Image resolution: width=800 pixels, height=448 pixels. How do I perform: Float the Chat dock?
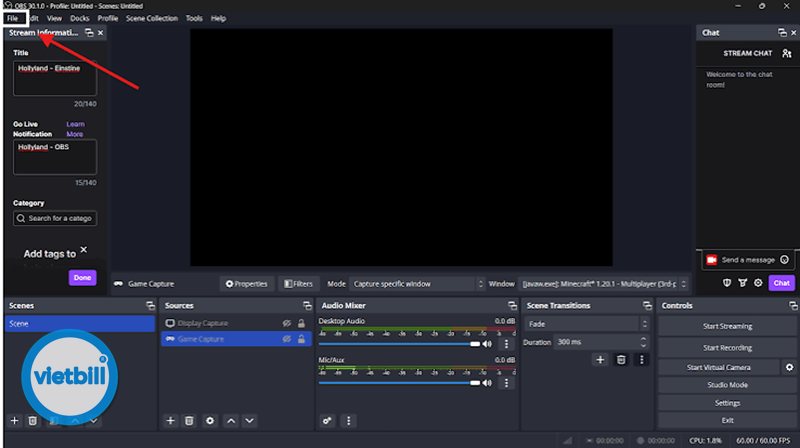[782, 33]
